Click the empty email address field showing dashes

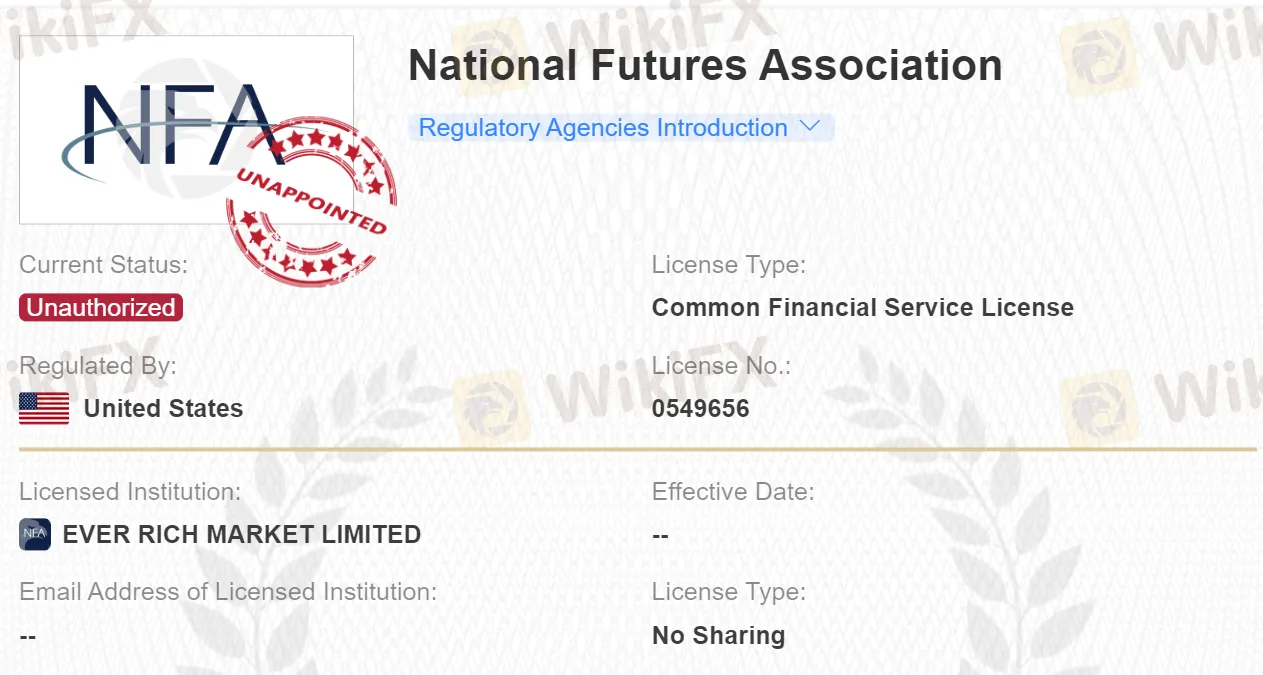tap(27, 635)
